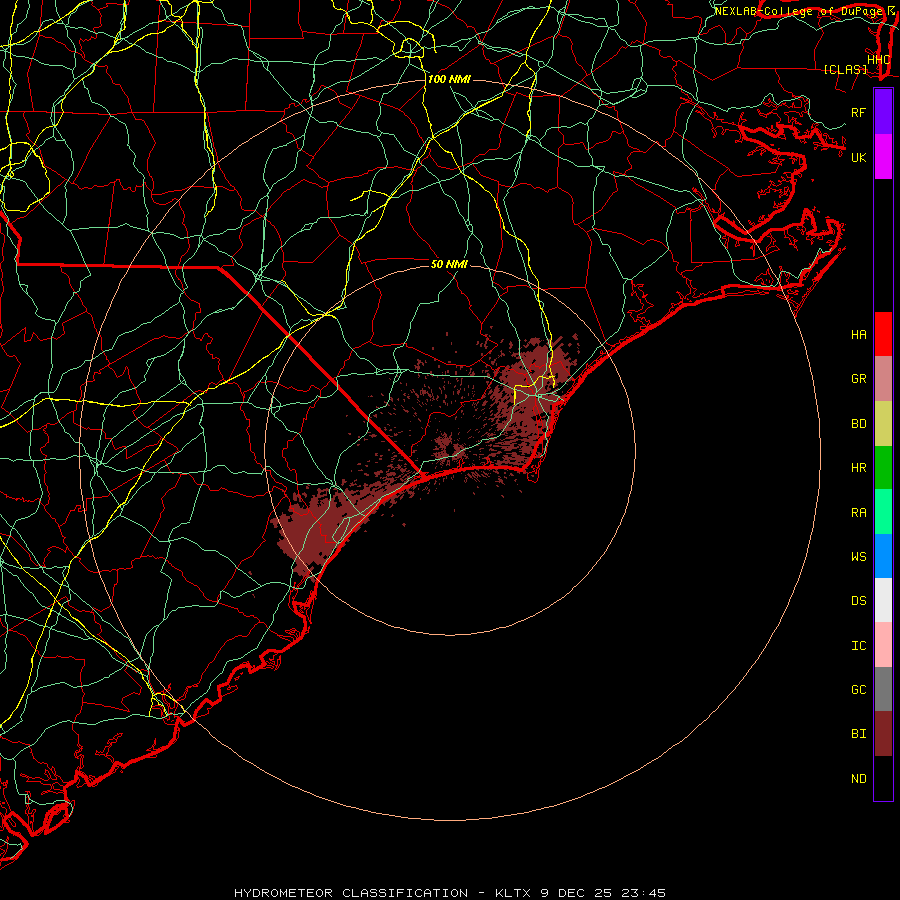Select the GC gray legend swatch
Screen dimensions: 900x900
(883, 689)
